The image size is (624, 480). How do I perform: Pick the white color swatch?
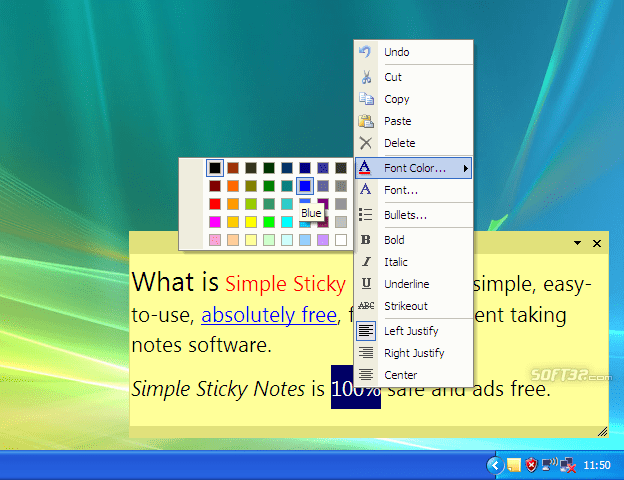(x=341, y=240)
